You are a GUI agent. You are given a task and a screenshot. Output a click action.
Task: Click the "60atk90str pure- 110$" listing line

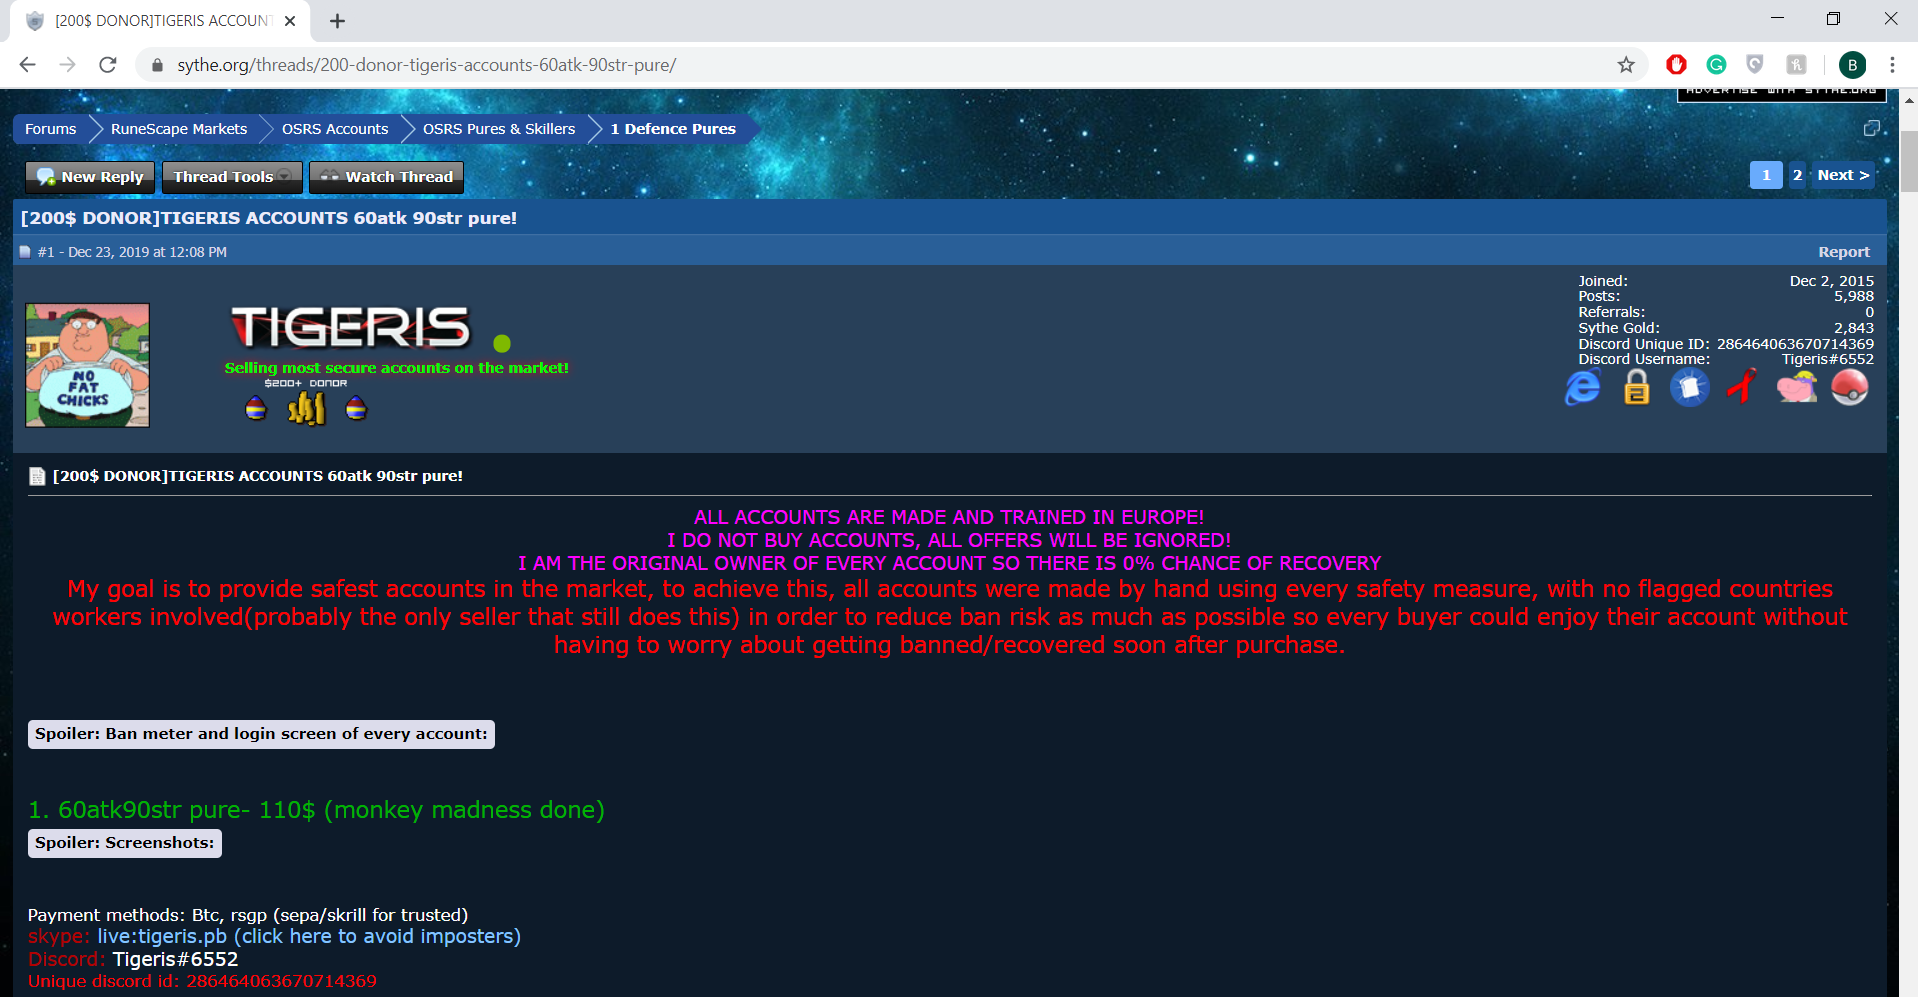(x=316, y=810)
